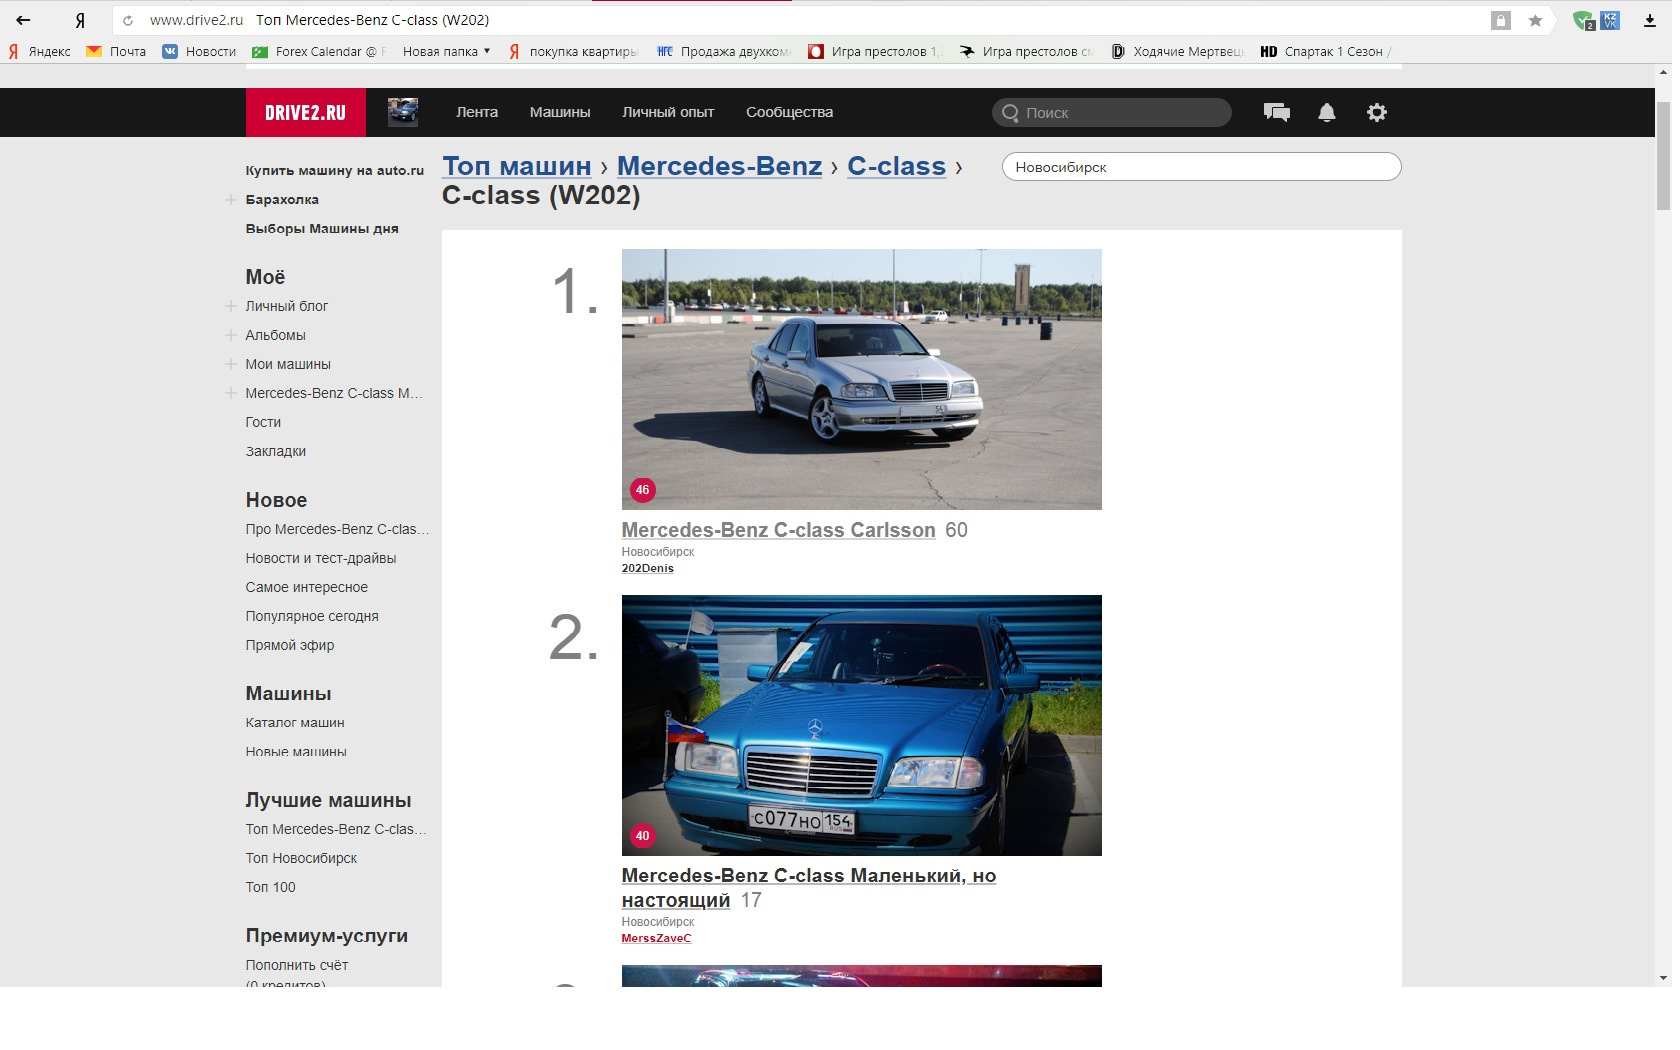The image size is (1680, 1050).
Task: Open the Почта bookmark
Action: click(x=116, y=51)
